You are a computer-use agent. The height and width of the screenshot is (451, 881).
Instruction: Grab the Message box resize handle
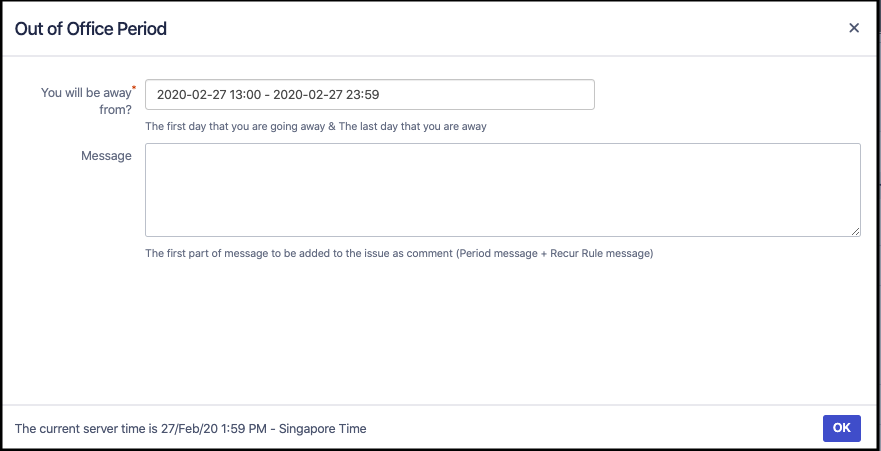pos(856,232)
